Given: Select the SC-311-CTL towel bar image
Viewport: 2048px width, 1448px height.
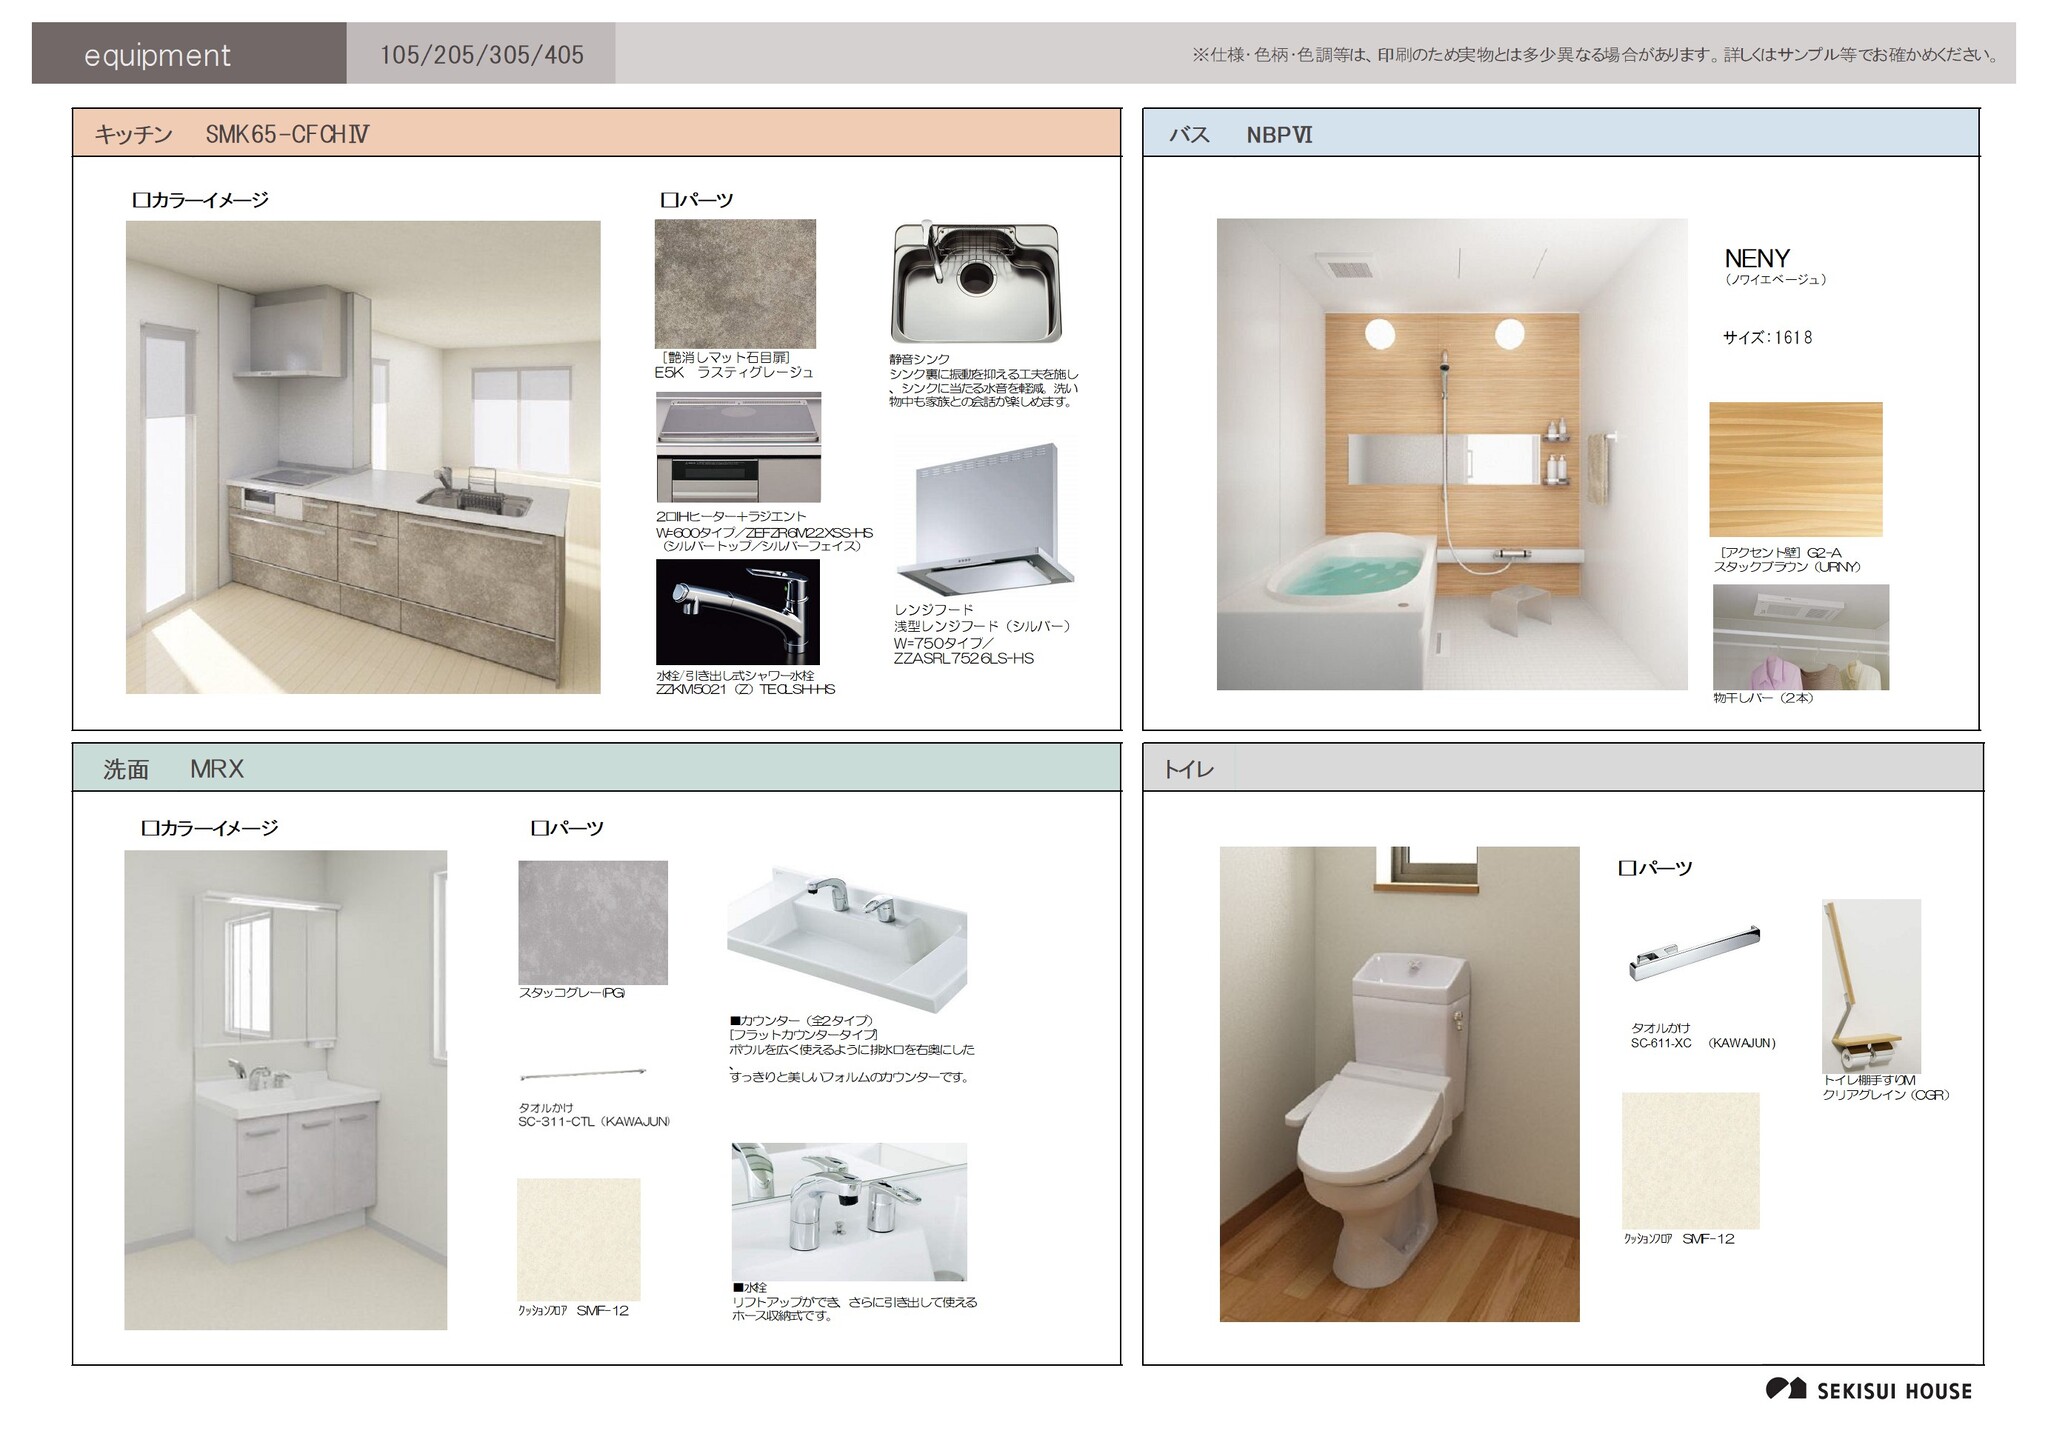Looking at the screenshot, I should pos(583,1075).
